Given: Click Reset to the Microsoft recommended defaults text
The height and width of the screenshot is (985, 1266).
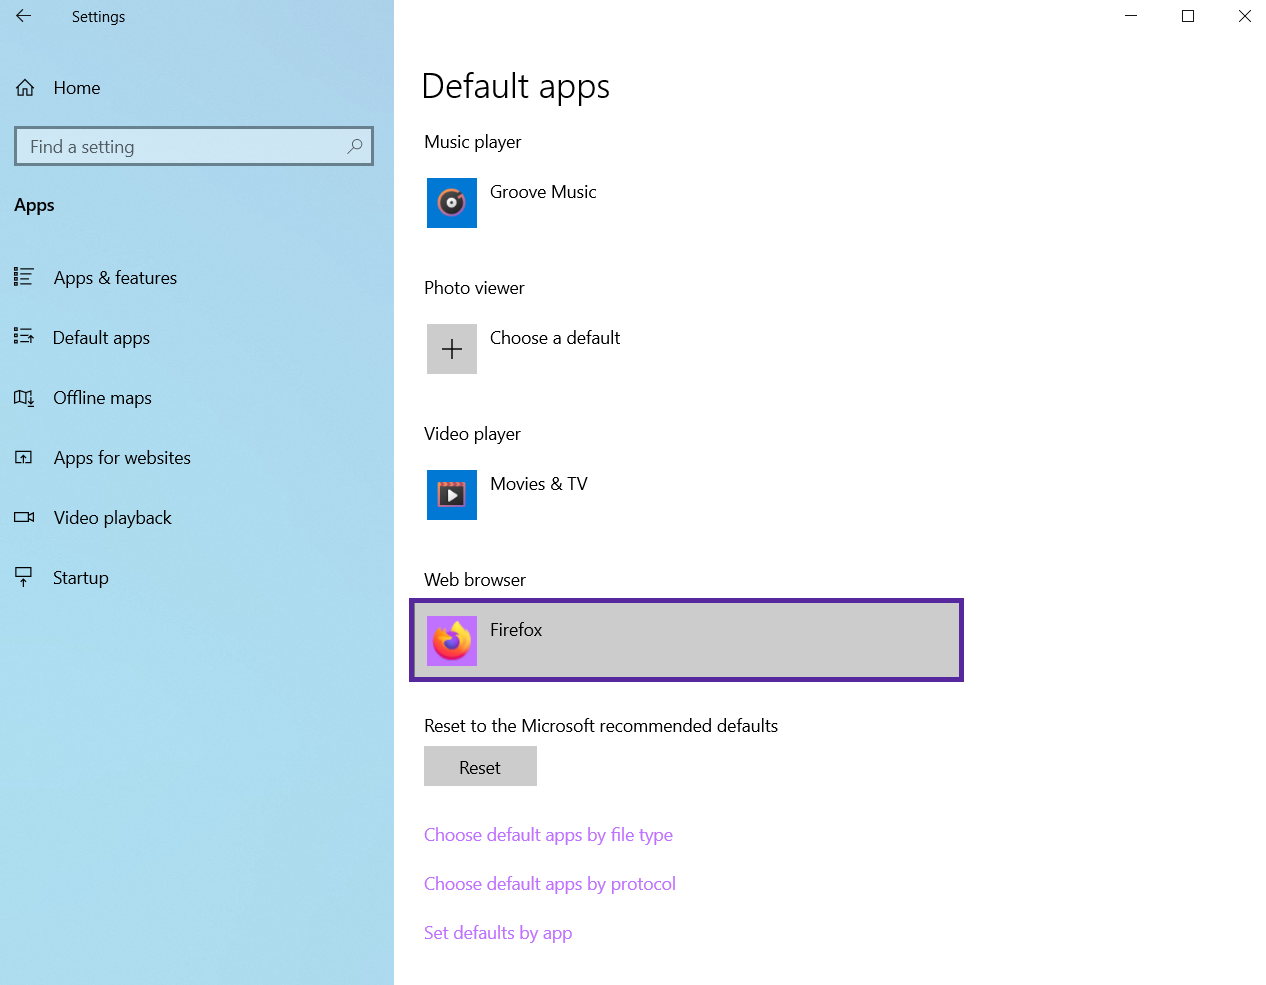Looking at the screenshot, I should point(601,726).
